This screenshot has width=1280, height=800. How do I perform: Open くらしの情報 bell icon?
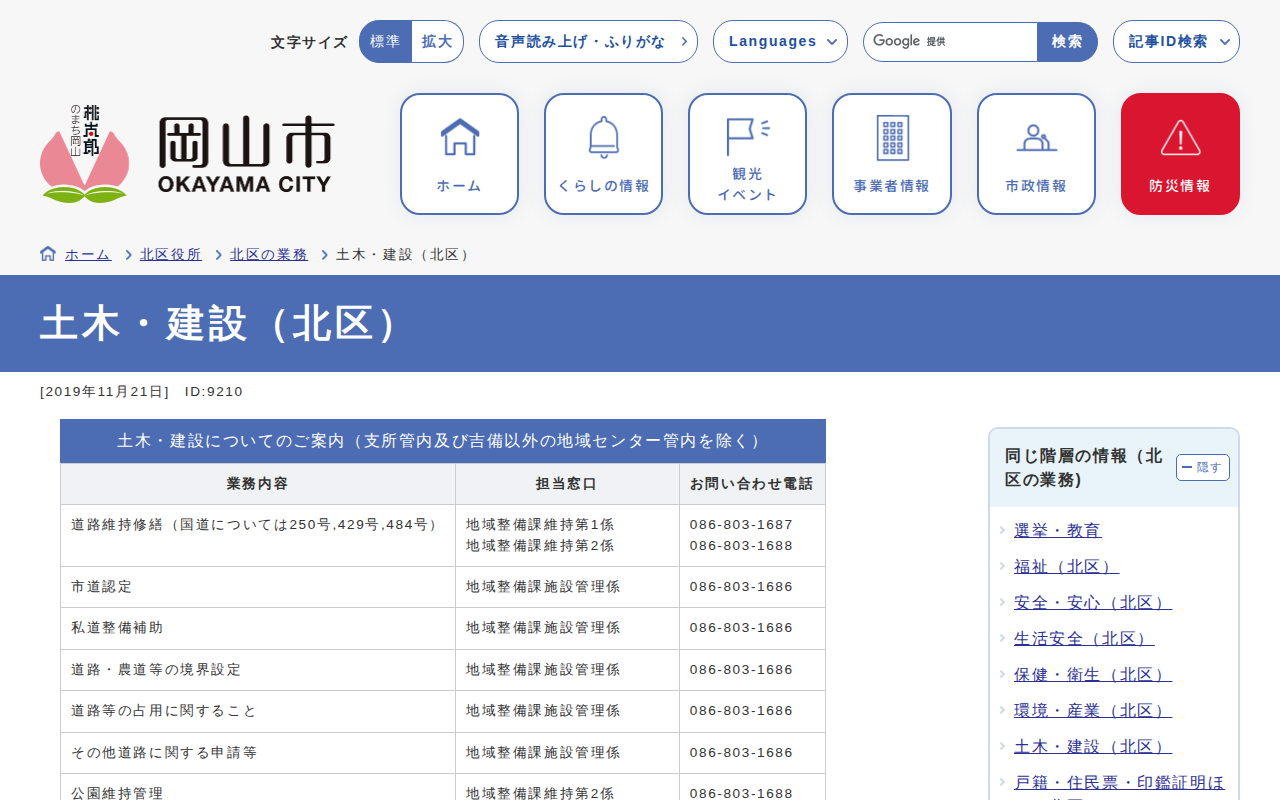tap(603, 138)
